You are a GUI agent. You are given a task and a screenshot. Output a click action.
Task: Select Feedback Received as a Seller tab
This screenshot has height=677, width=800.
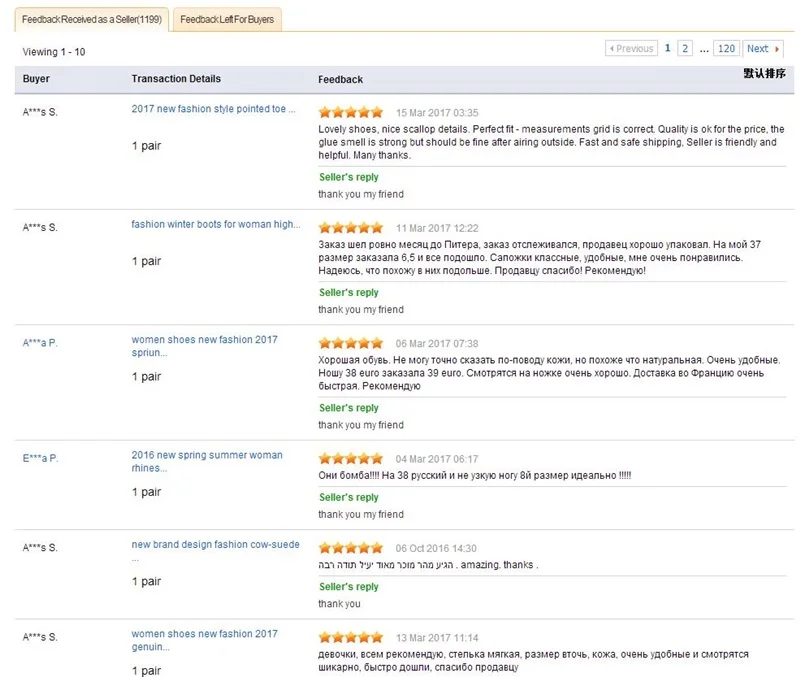pos(92,19)
